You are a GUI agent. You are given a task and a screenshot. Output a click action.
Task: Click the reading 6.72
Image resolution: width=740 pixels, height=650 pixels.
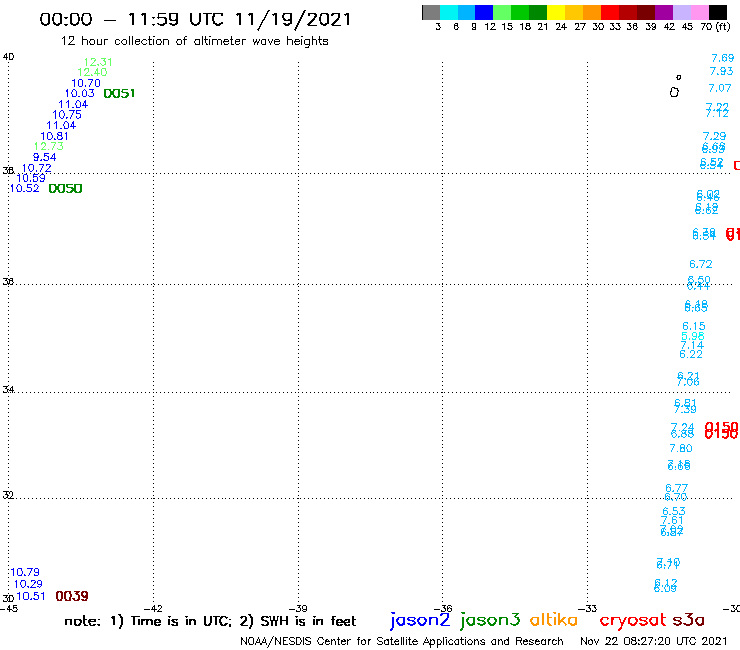pos(701,264)
